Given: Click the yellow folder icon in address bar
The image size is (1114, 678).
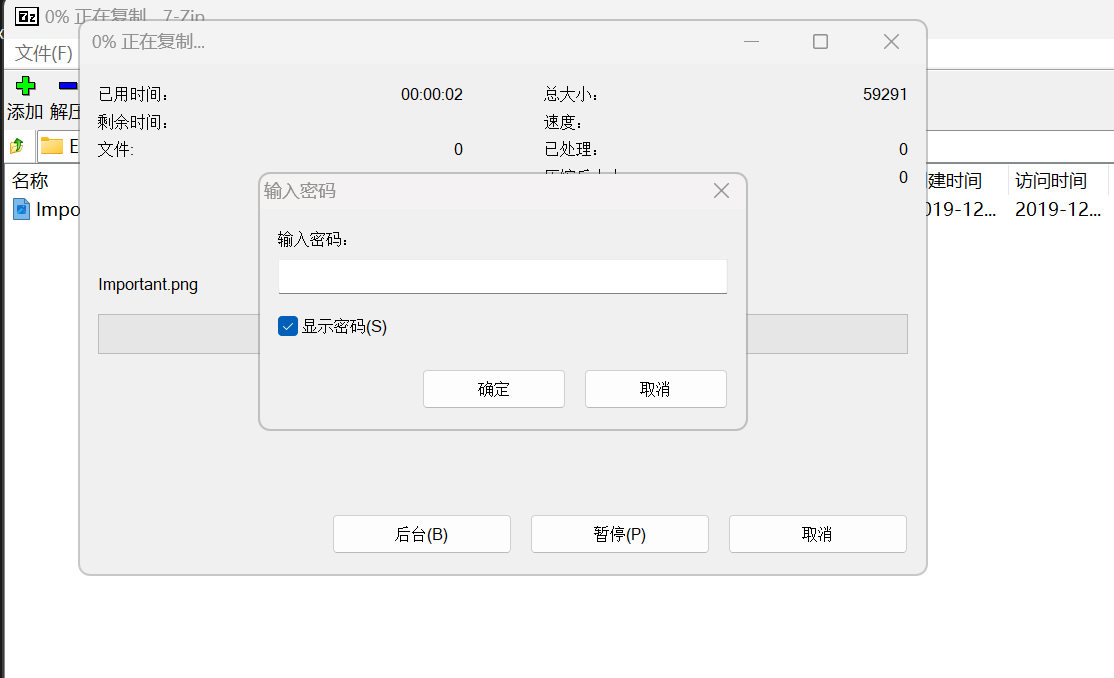Looking at the screenshot, I should tap(52, 146).
